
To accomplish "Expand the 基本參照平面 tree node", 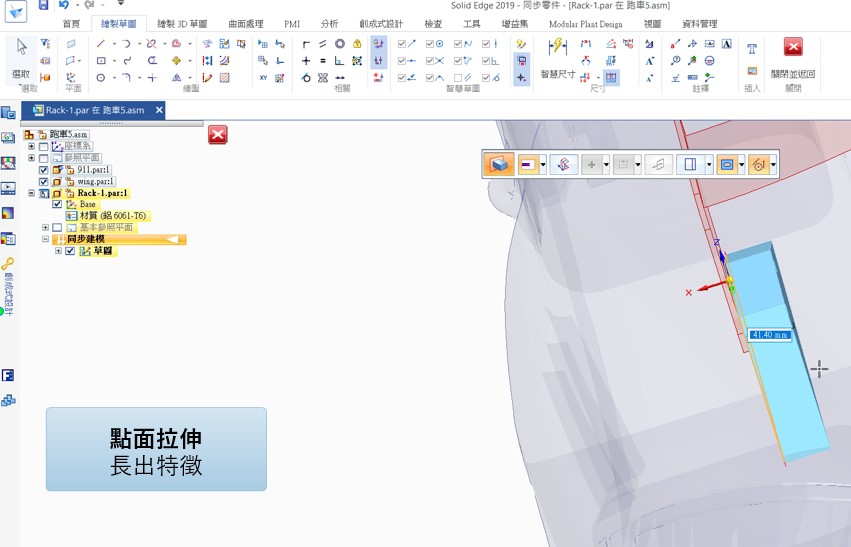I will (x=45, y=227).
